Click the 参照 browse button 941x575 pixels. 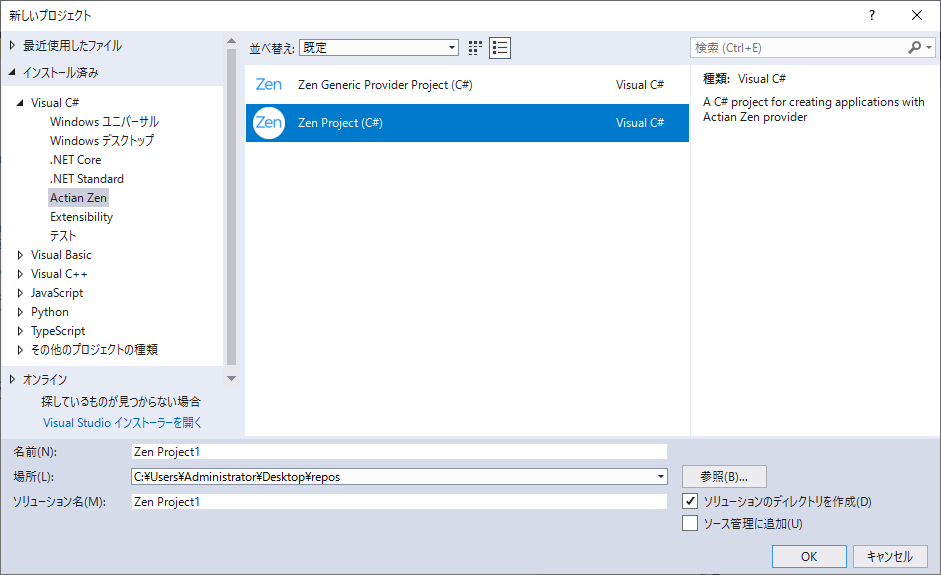(x=724, y=476)
